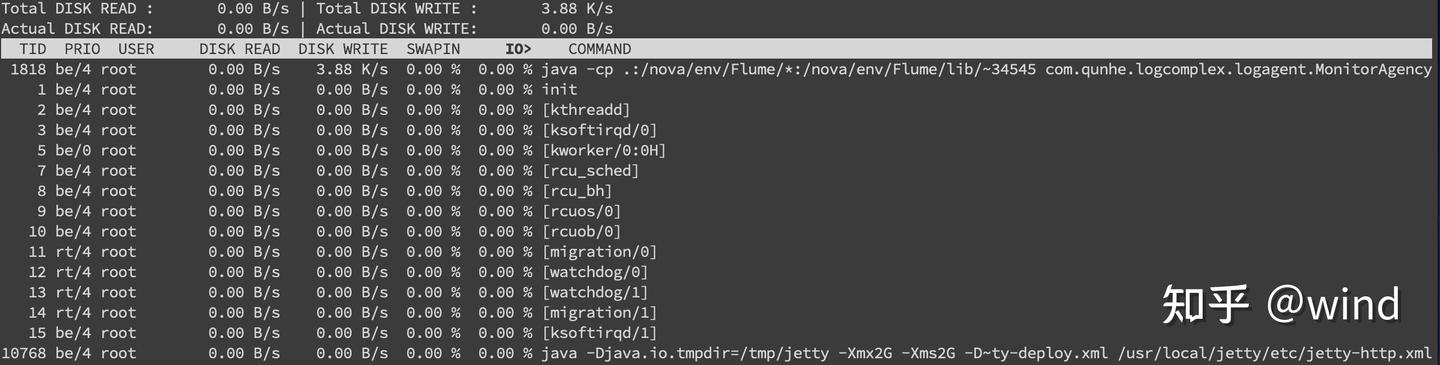Click the COMMAND column header

click(x=600, y=48)
